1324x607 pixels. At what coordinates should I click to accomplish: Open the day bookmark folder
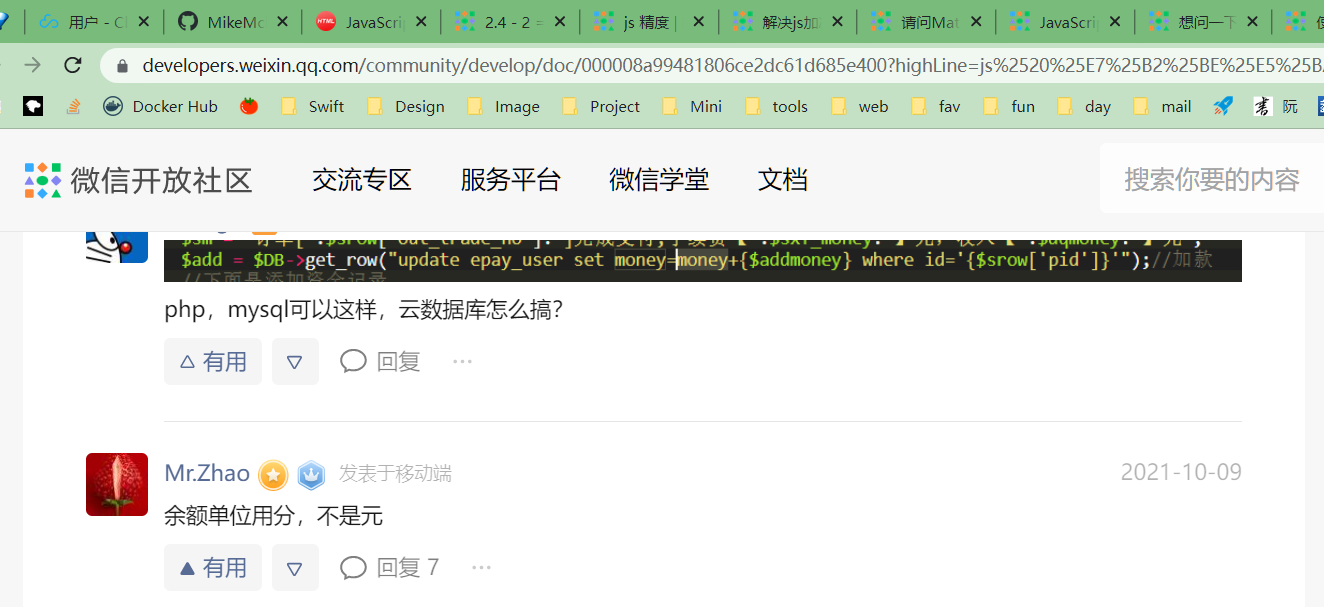point(1084,106)
